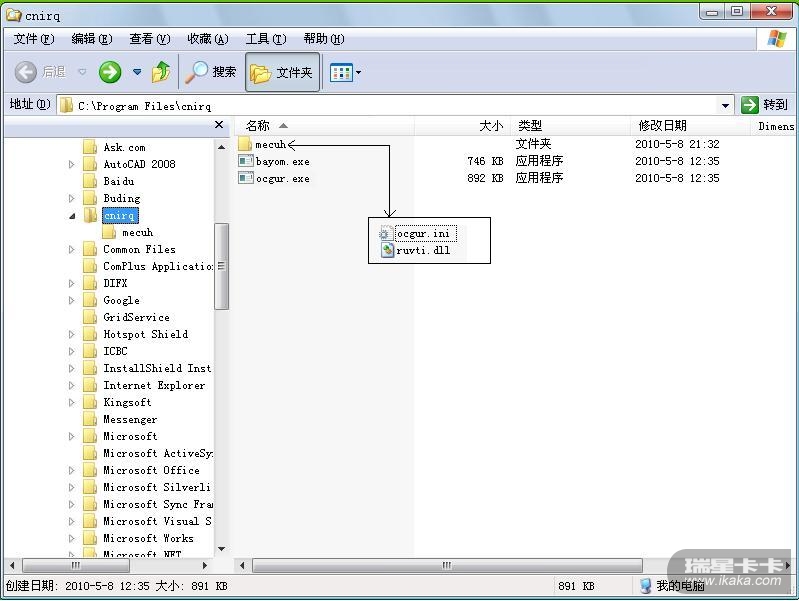Go up one folder level icon
799x601 pixels.
click(x=161, y=72)
